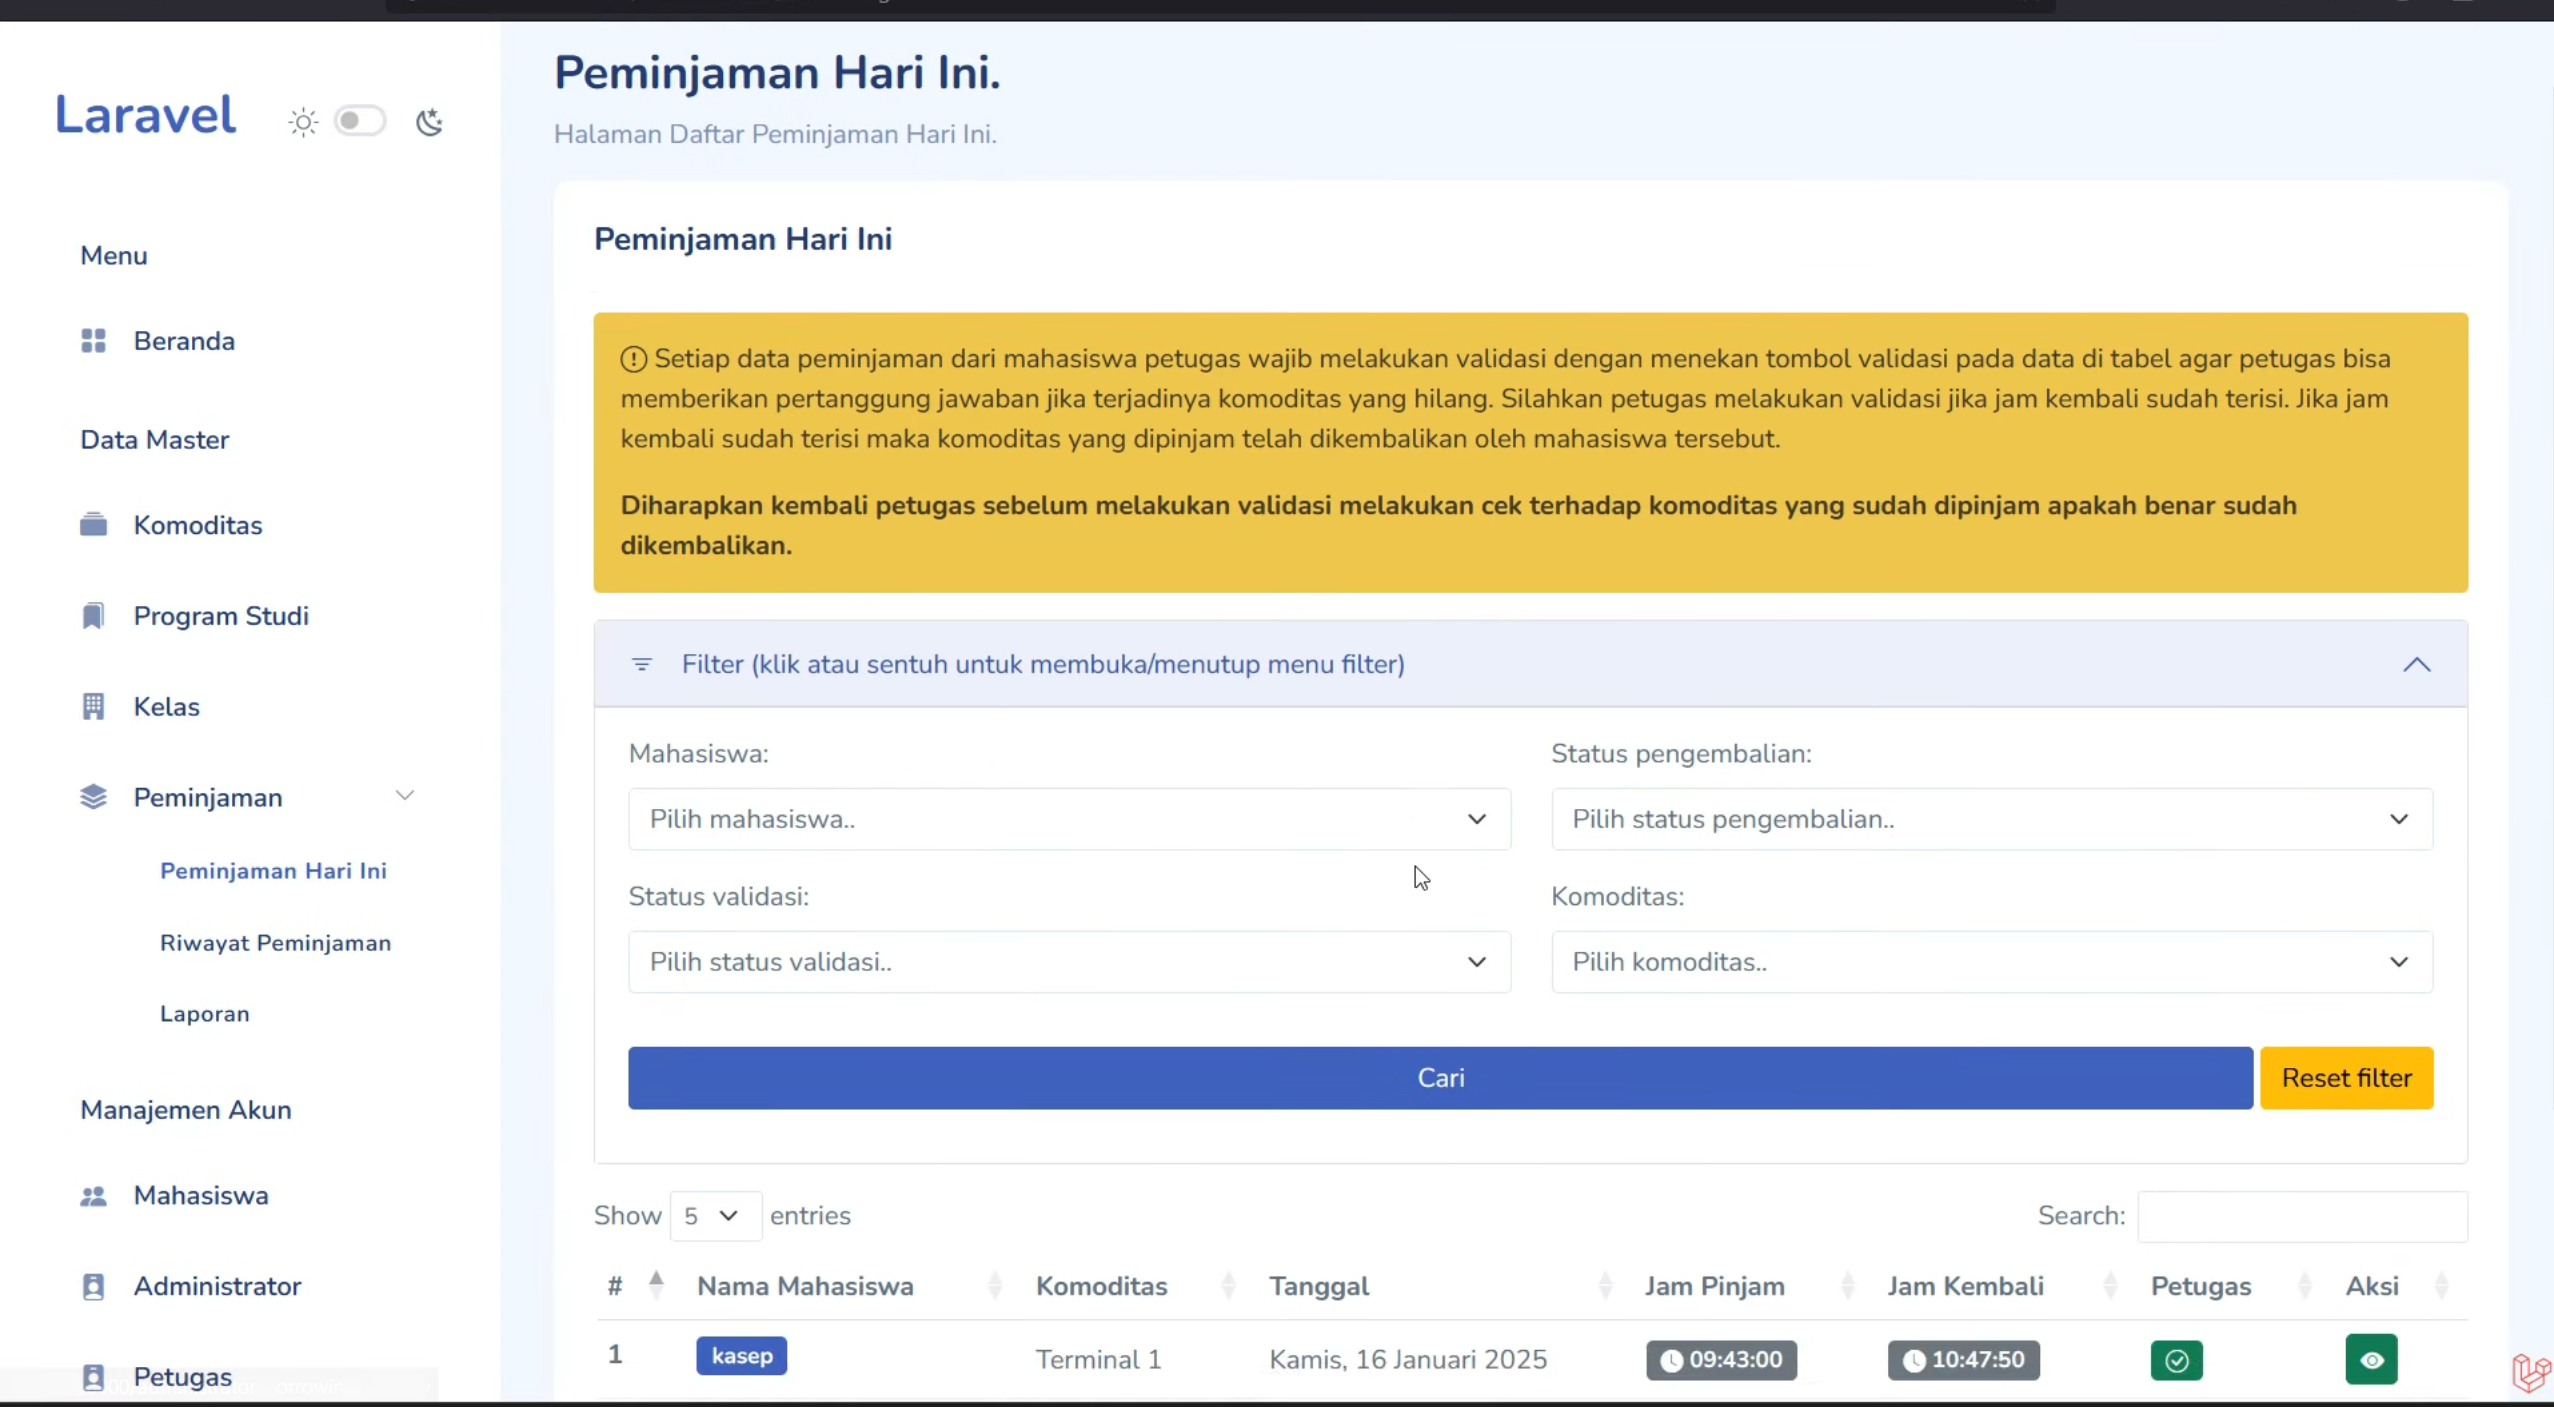Click the green eye detail button for kasep
Screen dimensions: 2554x1407
pyautogui.click(x=2371, y=1360)
